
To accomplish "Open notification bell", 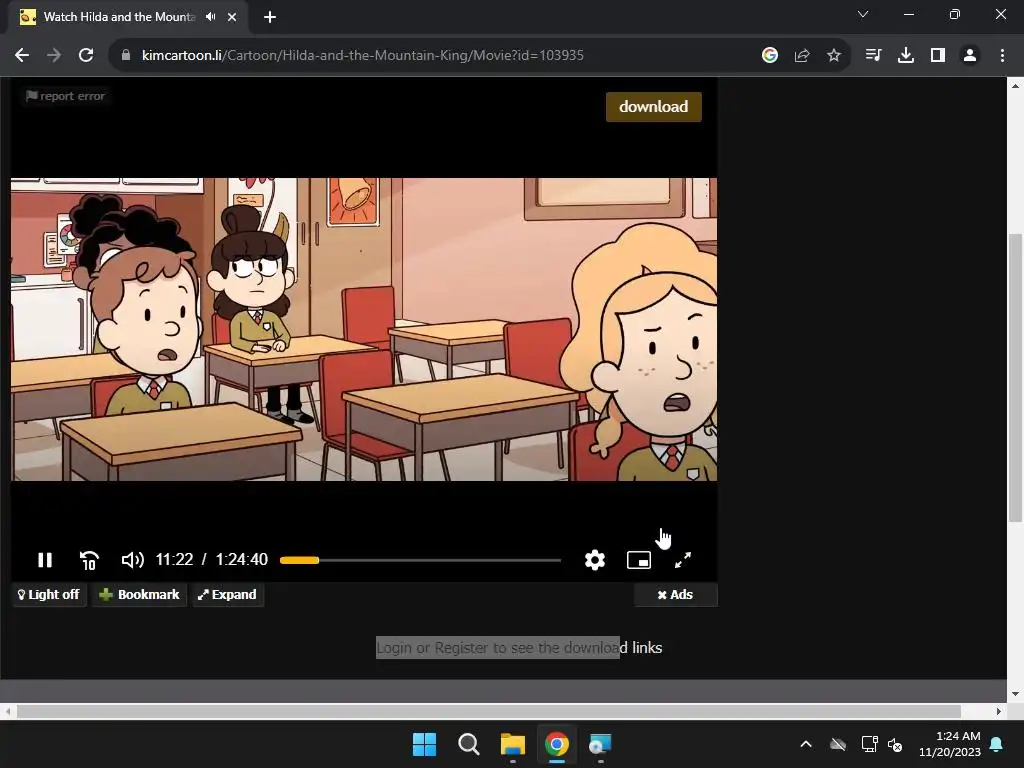I will pyautogui.click(x=997, y=744).
